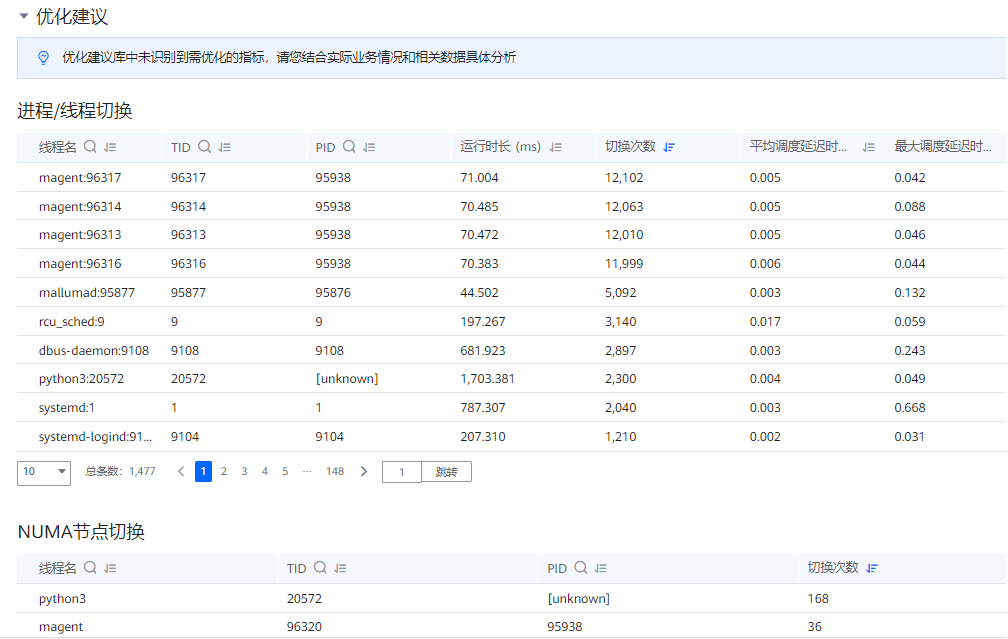Select the switch count 12,102

[624, 178]
